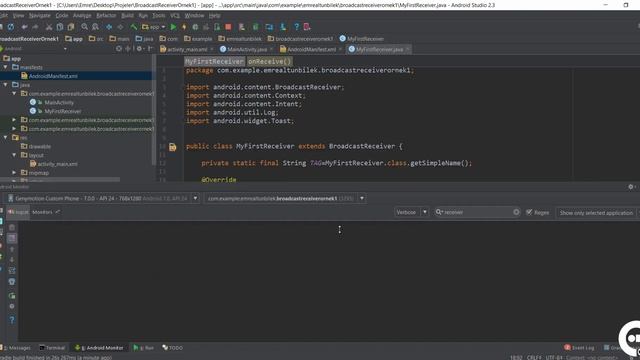The height and width of the screenshot is (360, 640).
Task: Click the logcat Restart icon
Action: (x=12, y=296)
